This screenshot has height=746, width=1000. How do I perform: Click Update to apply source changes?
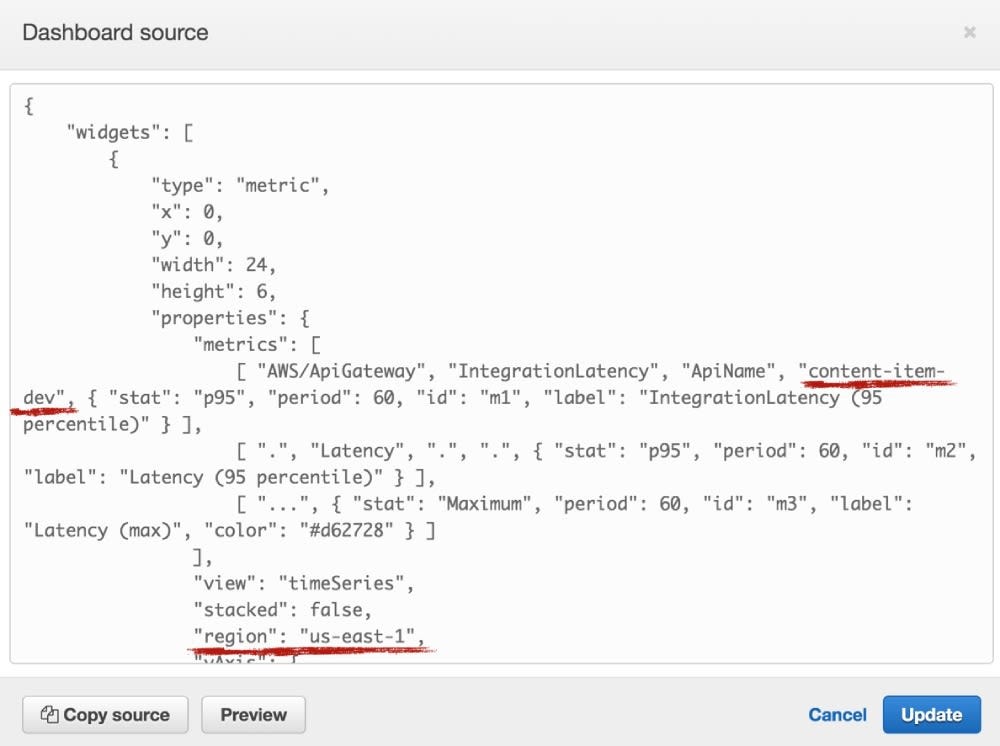(931, 715)
